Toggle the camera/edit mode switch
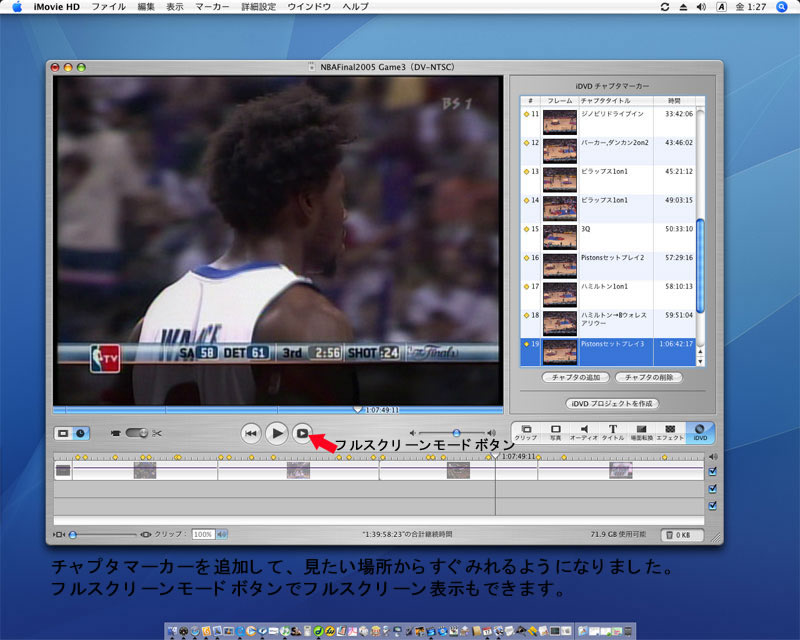Image resolution: width=800 pixels, height=640 pixels. 134,433
